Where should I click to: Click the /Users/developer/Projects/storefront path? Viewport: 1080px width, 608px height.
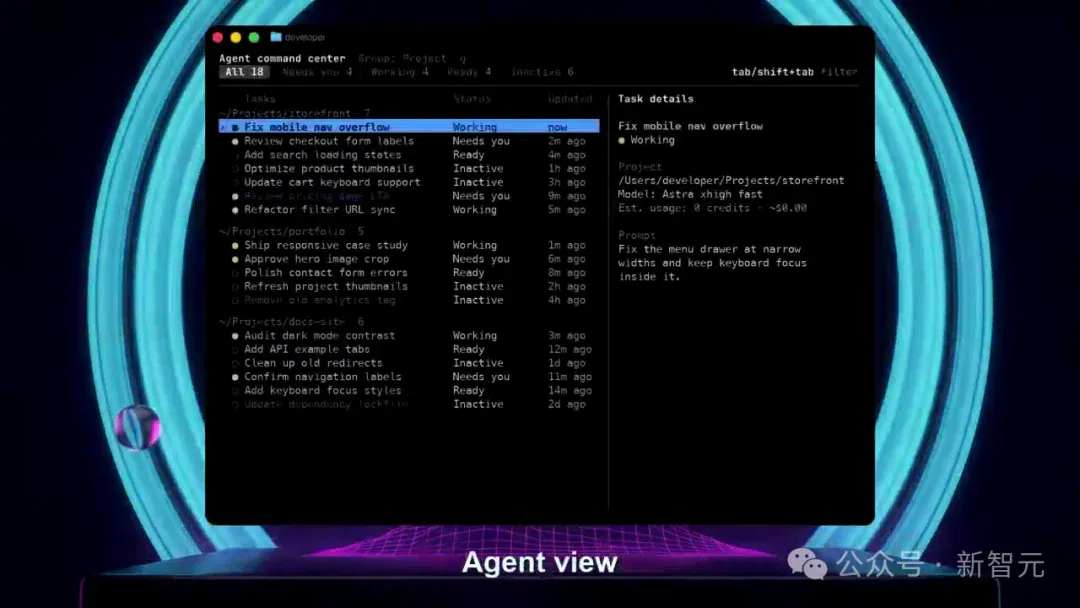731,181
